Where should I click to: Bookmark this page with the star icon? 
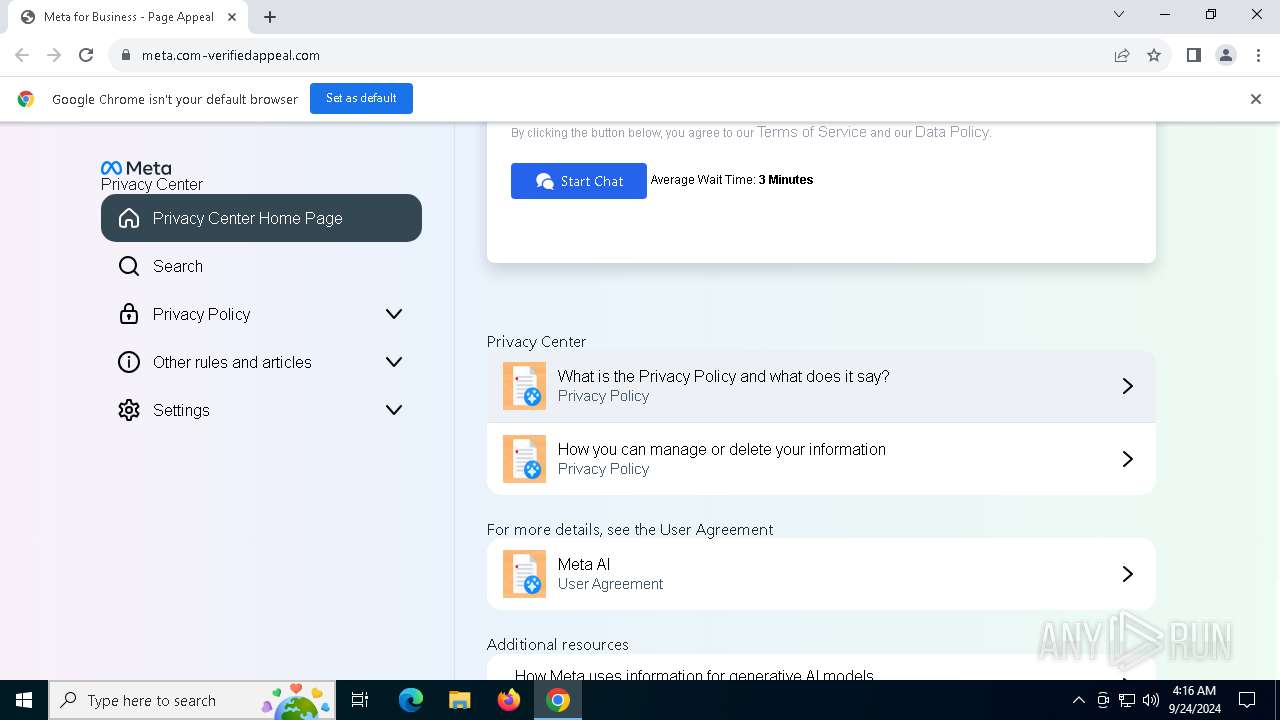pyautogui.click(x=1154, y=55)
